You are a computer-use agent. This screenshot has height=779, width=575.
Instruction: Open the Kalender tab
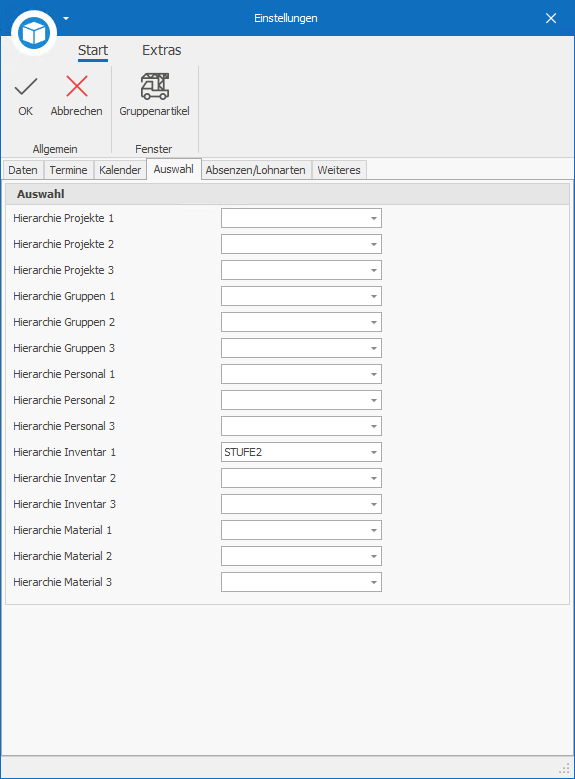point(120,170)
